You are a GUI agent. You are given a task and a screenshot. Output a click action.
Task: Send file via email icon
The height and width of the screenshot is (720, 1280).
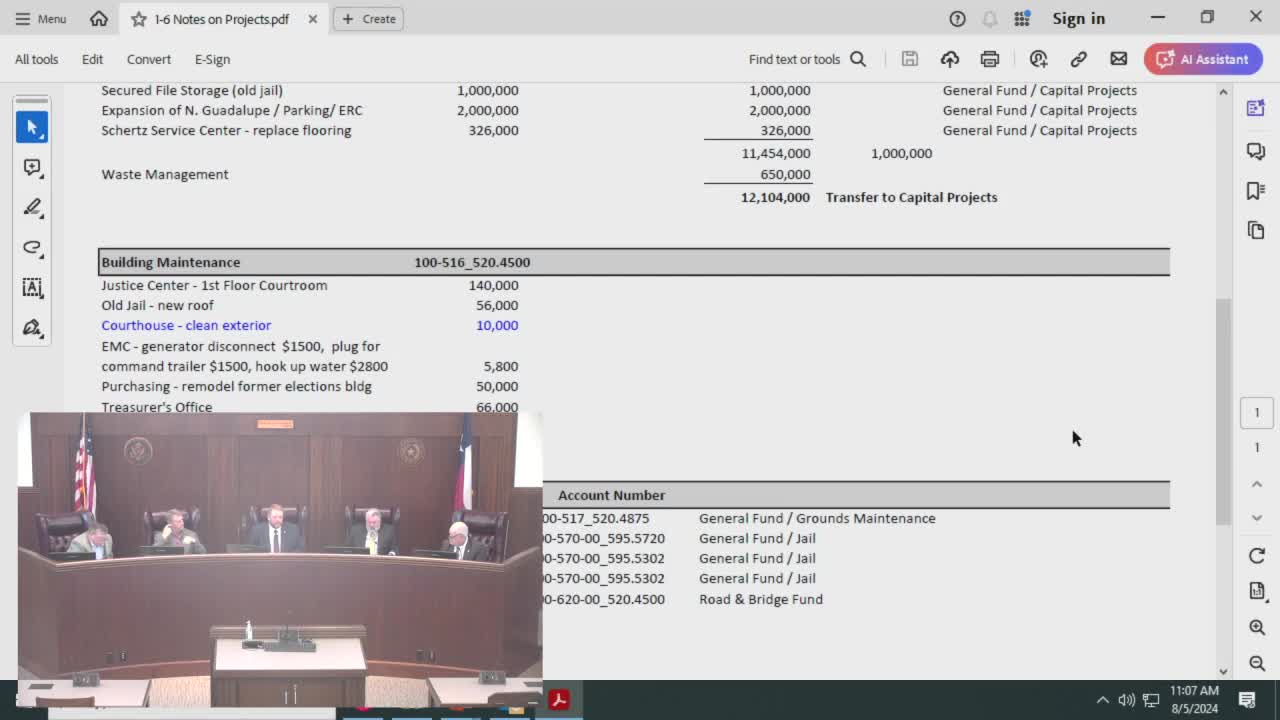[x=1118, y=59]
